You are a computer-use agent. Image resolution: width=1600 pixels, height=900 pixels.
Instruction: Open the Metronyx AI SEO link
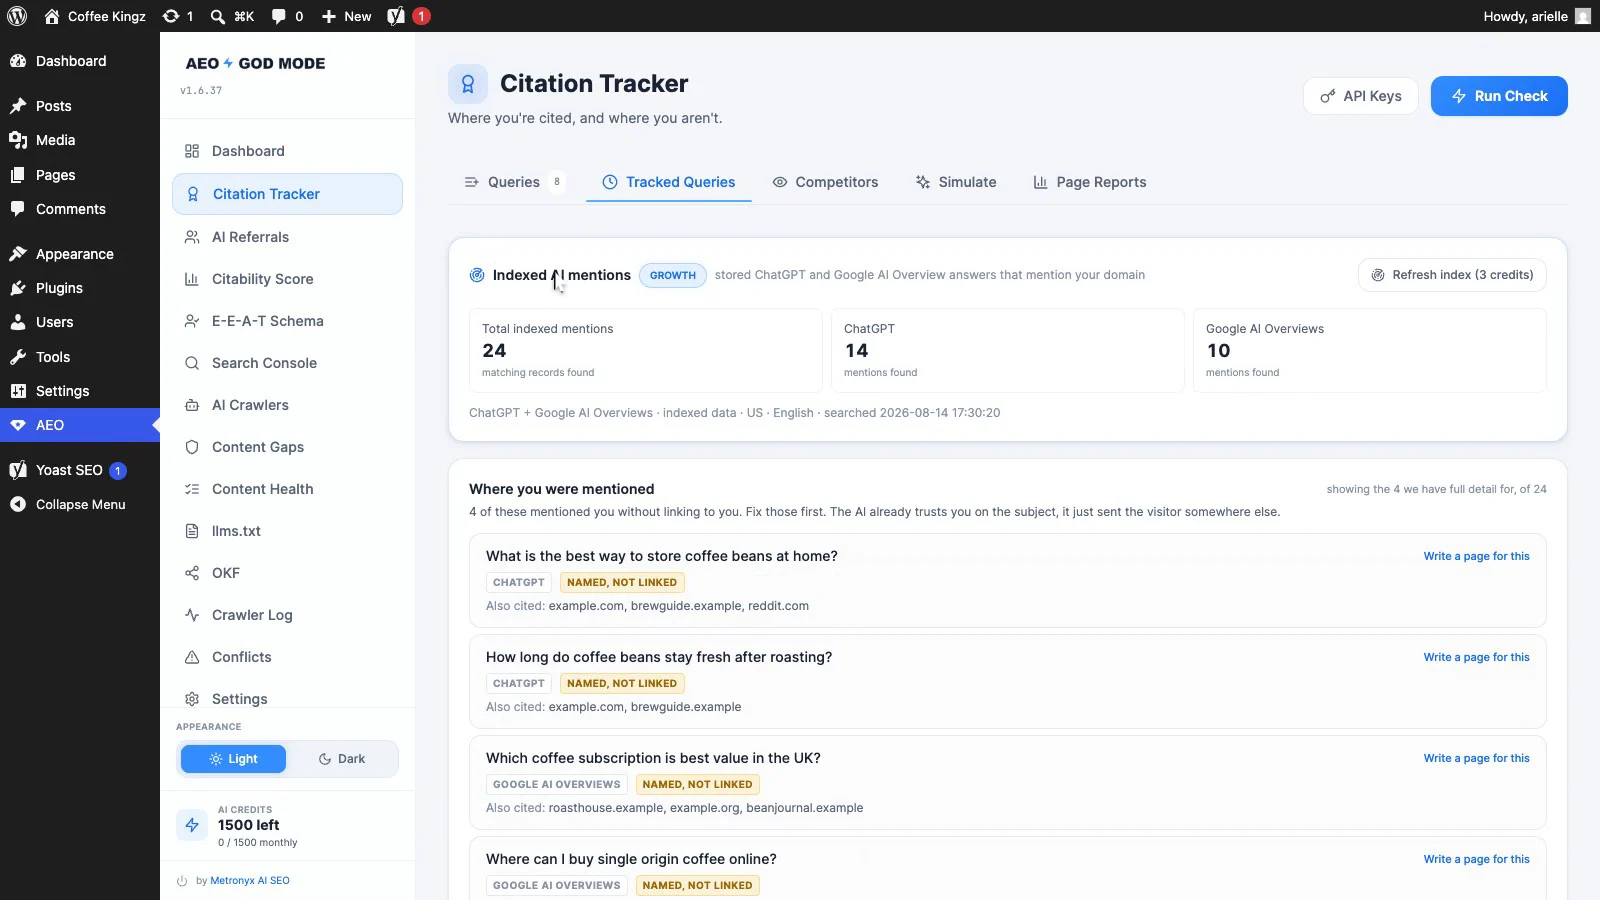pos(250,881)
